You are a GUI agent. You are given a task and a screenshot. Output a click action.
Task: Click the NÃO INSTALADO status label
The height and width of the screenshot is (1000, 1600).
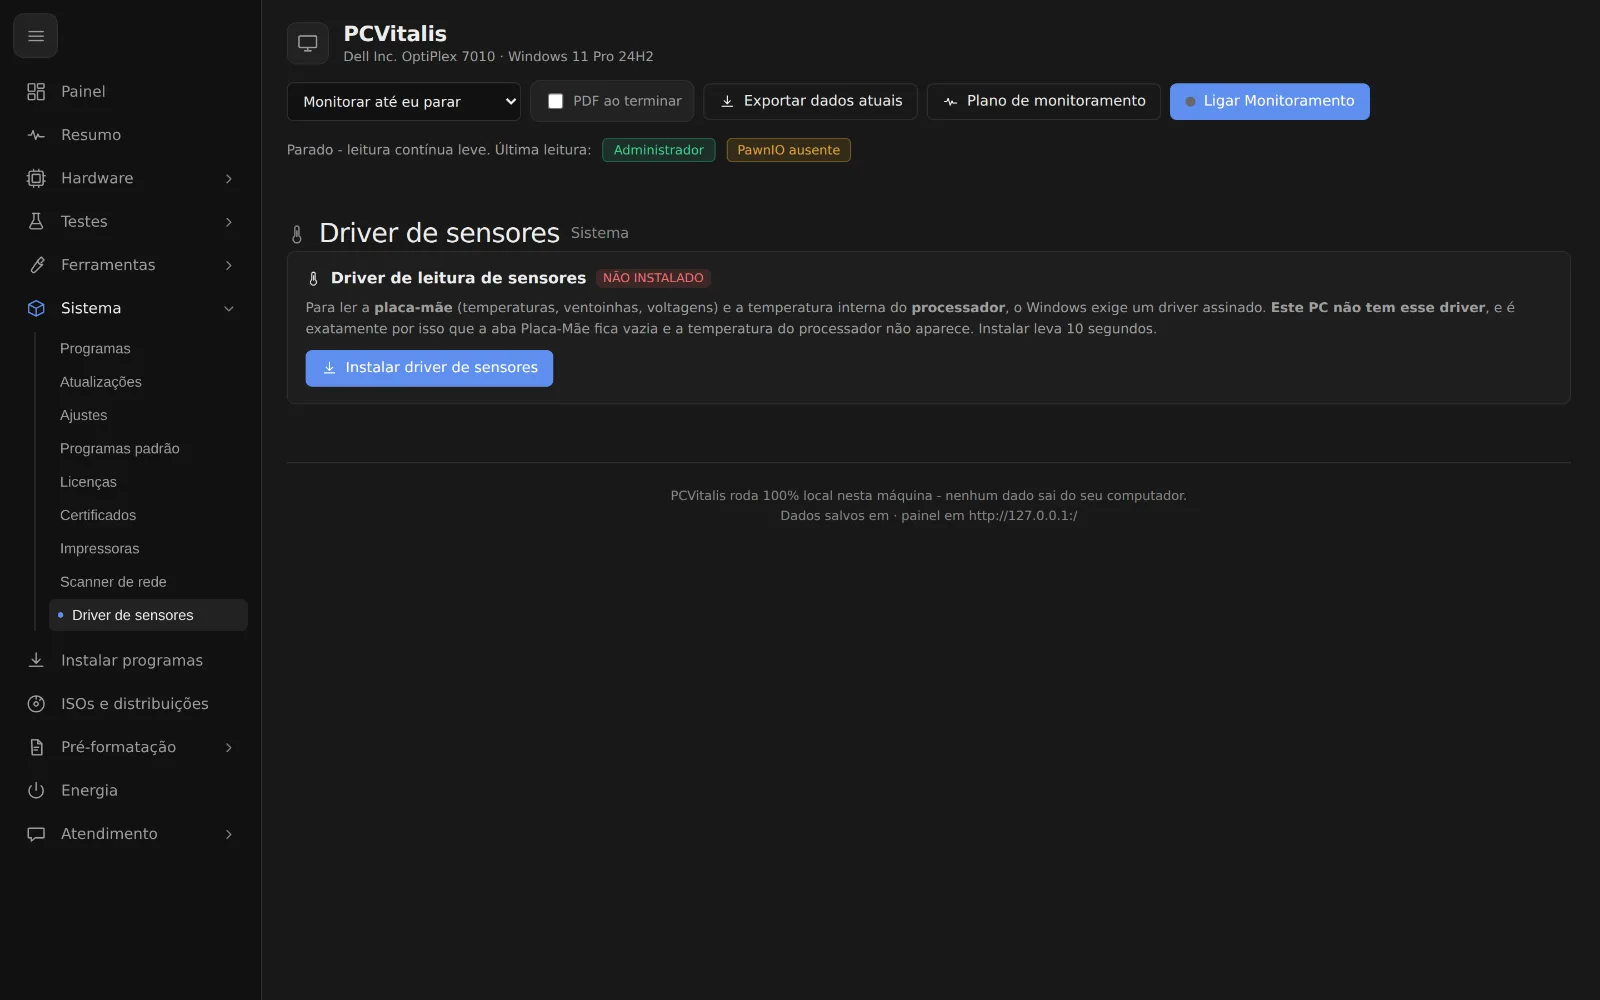point(653,278)
